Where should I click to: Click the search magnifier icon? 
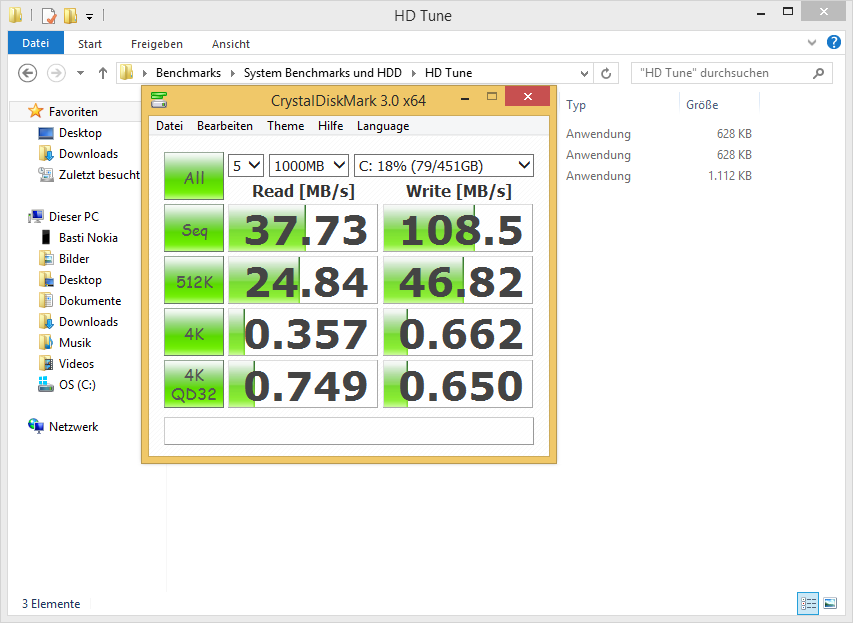818,73
